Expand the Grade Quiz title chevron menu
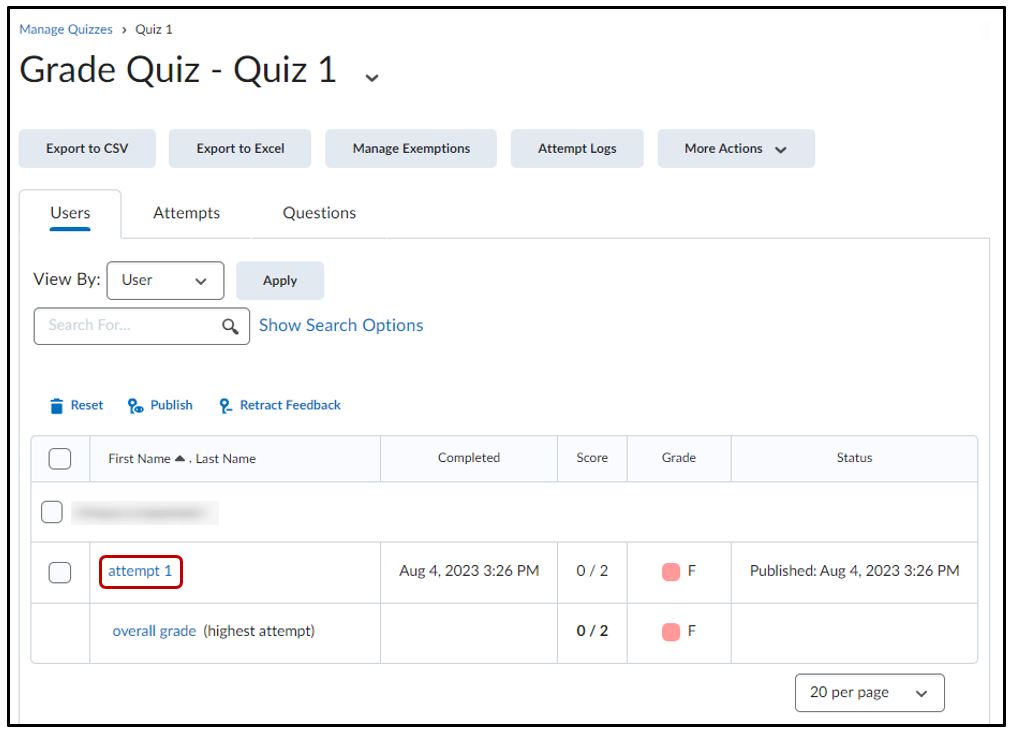The image size is (1013, 734). point(372,78)
